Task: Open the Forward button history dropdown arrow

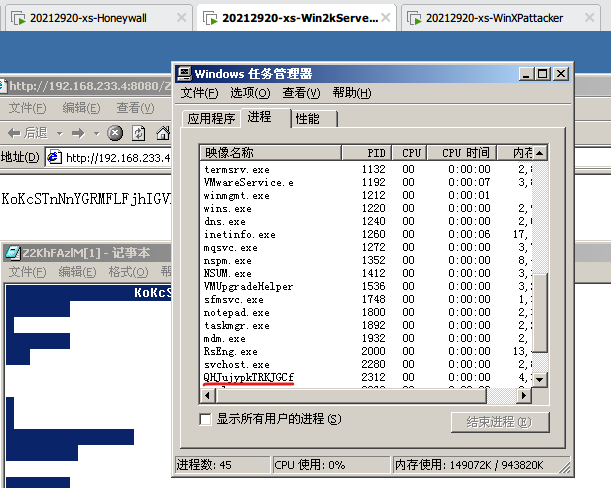Action: tap(96, 134)
